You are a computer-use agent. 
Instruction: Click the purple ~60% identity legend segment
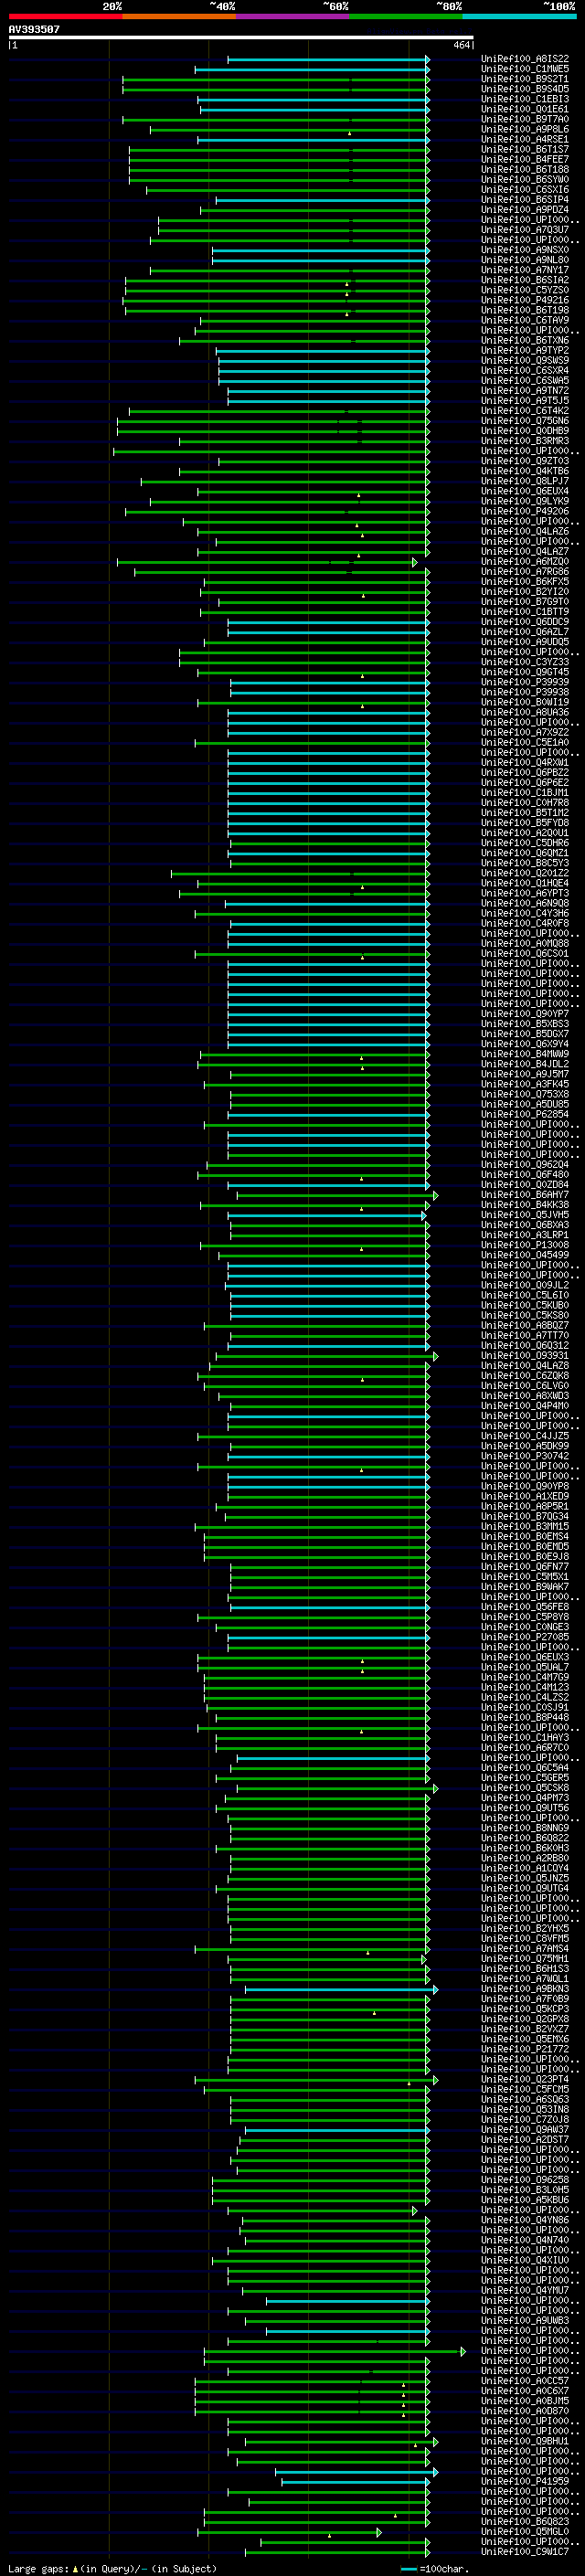pyautogui.click(x=292, y=17)
